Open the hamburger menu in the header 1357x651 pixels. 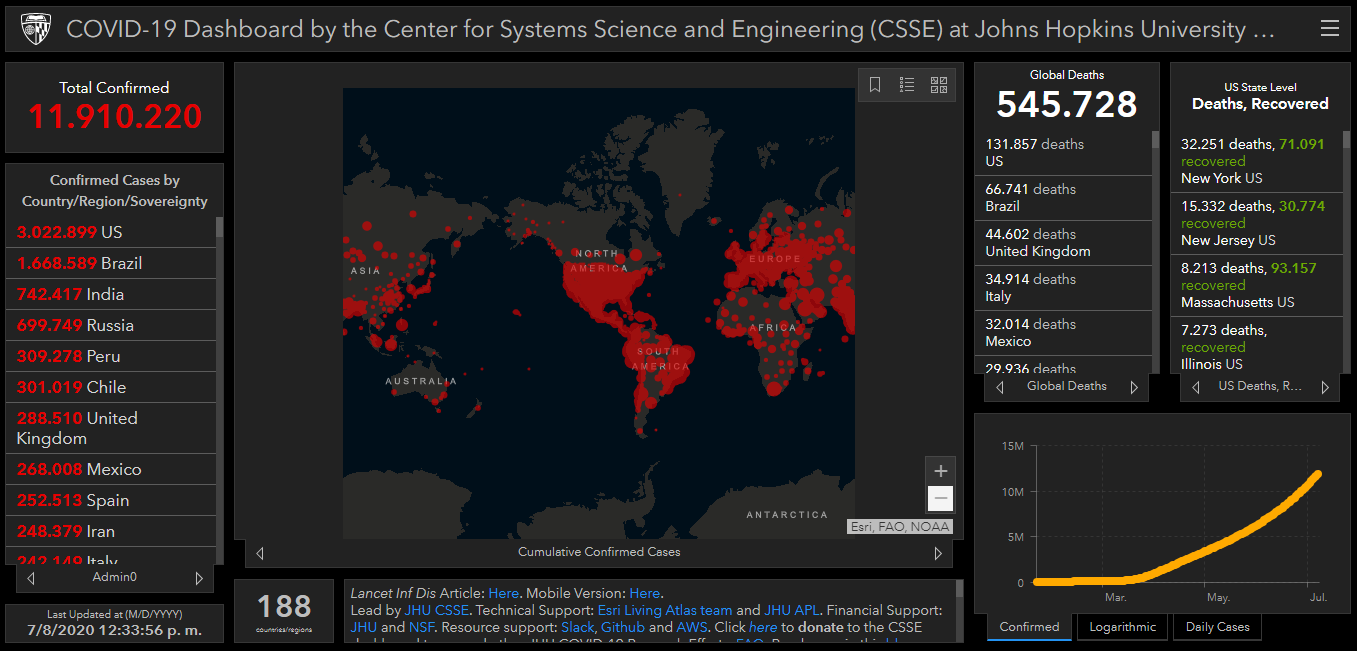(x=1330, y=29)
